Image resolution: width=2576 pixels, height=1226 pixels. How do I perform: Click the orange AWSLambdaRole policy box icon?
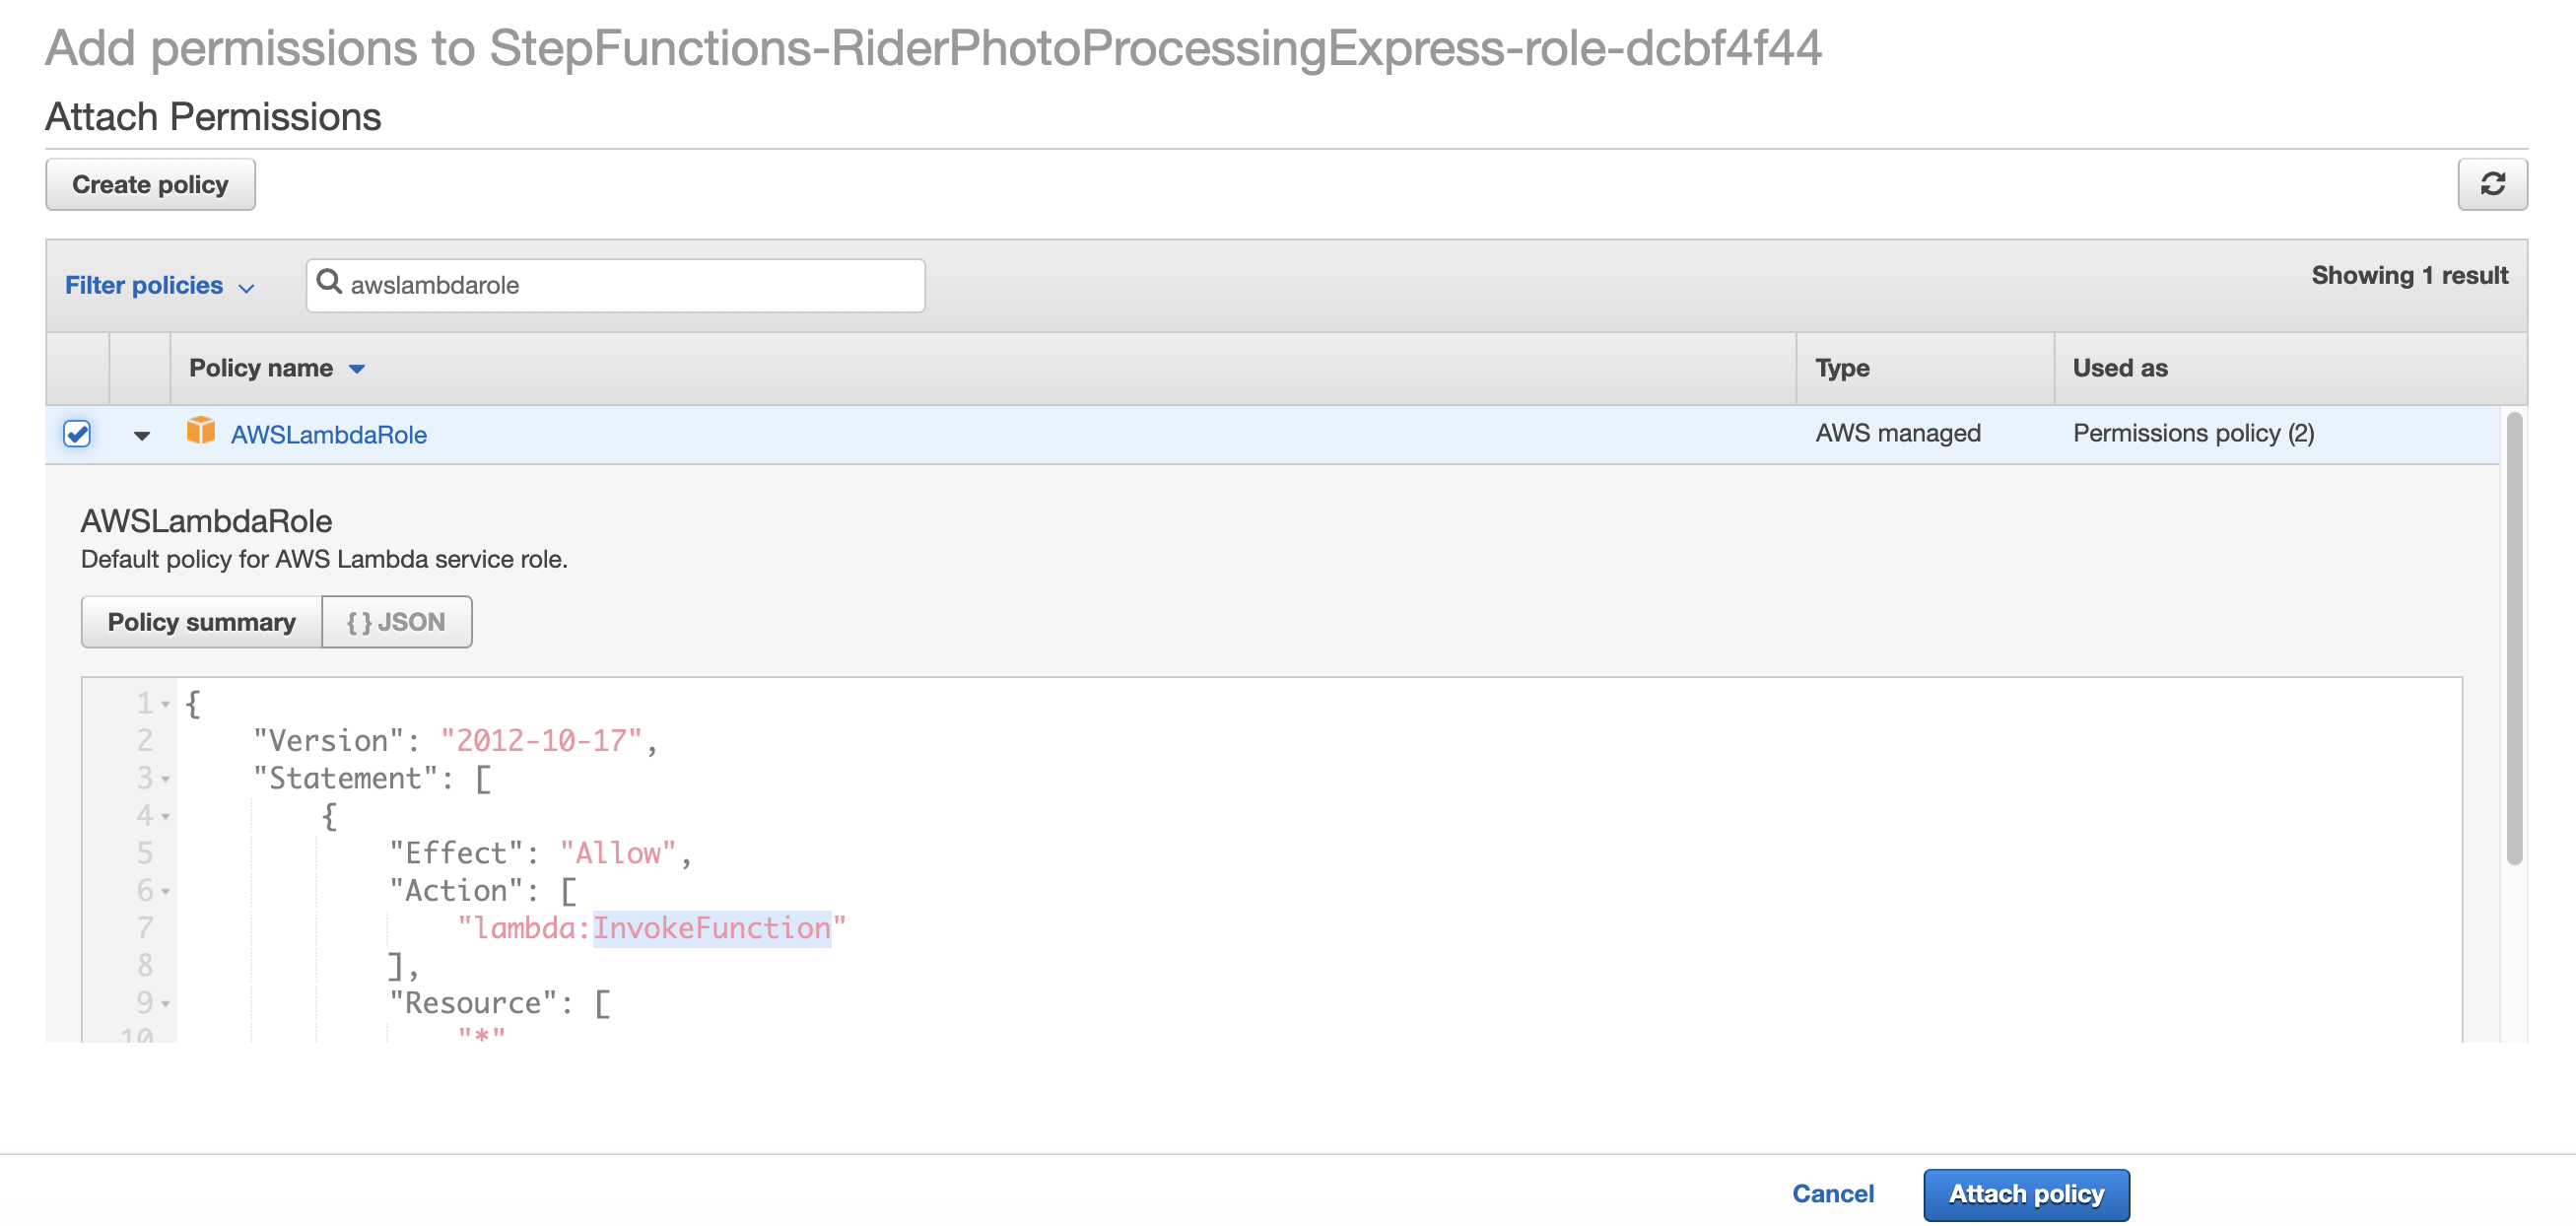(x=201, y=431)
